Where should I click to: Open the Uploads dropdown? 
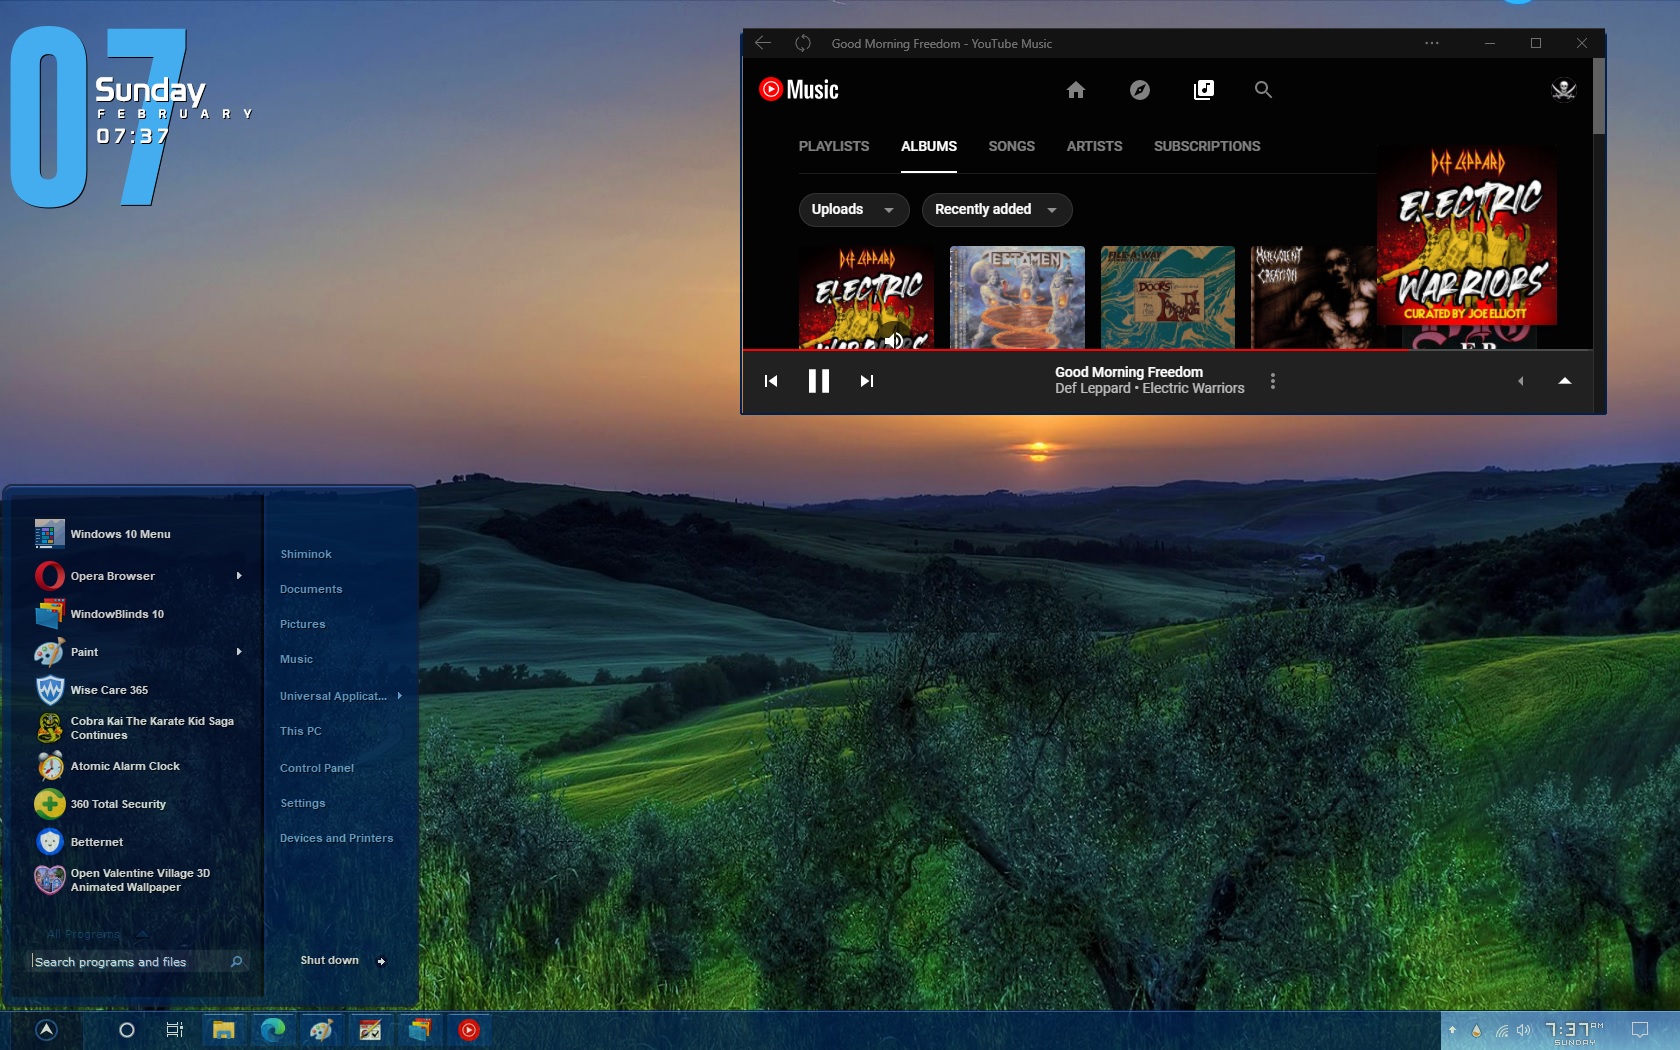[853, 210]
